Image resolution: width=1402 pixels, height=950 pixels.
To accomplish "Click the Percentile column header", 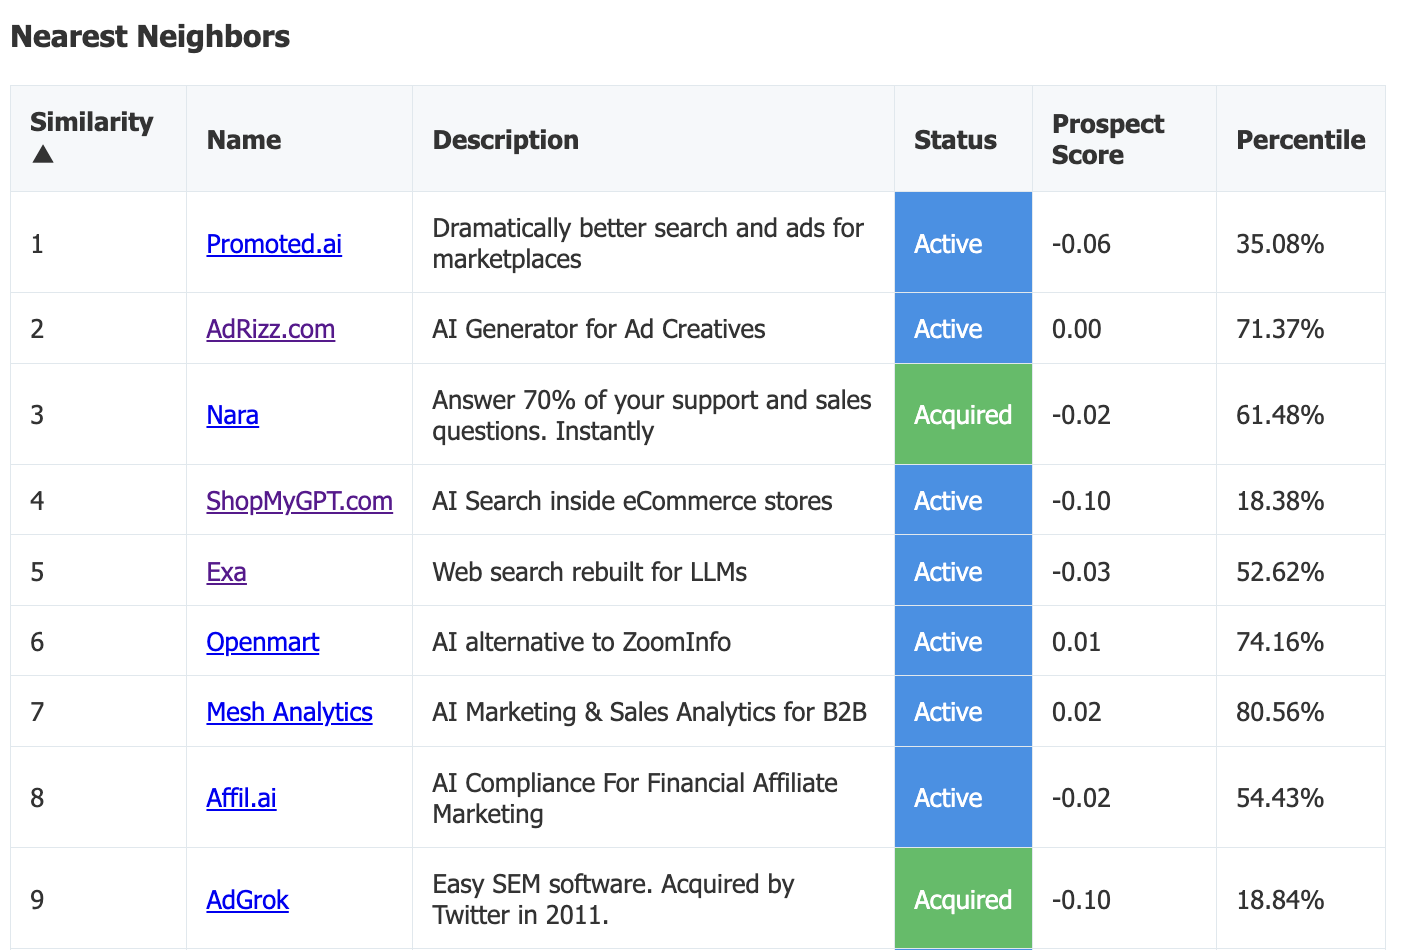I will tap(1300, 139).
